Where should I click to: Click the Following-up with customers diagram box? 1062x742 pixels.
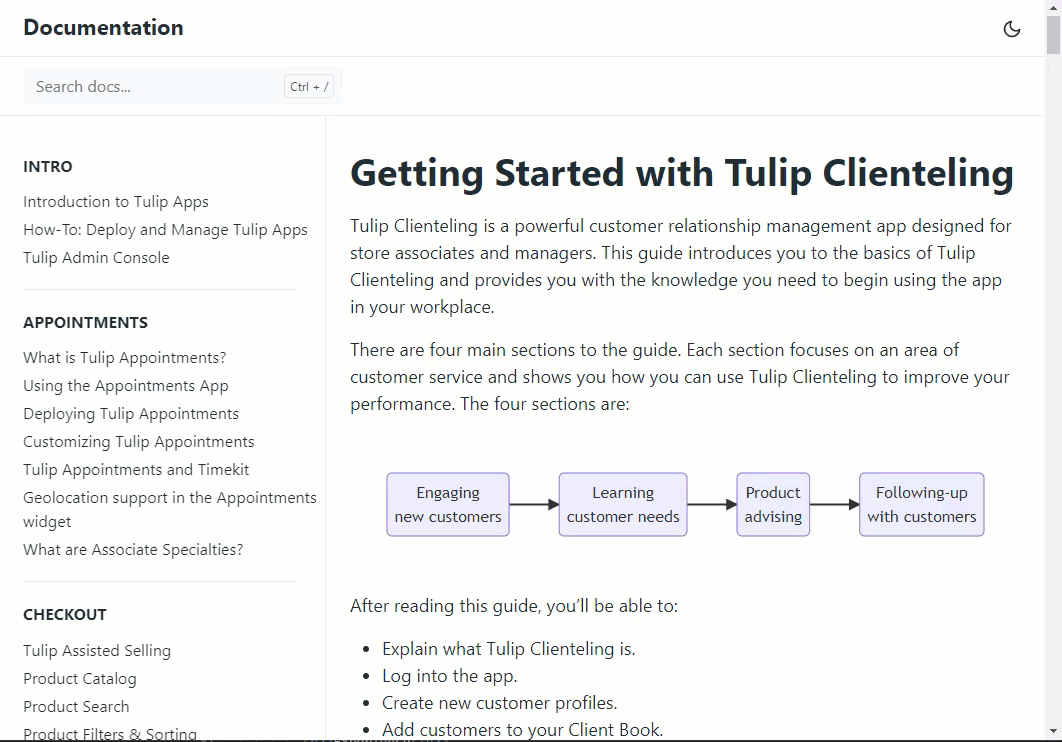pos(921,505)
